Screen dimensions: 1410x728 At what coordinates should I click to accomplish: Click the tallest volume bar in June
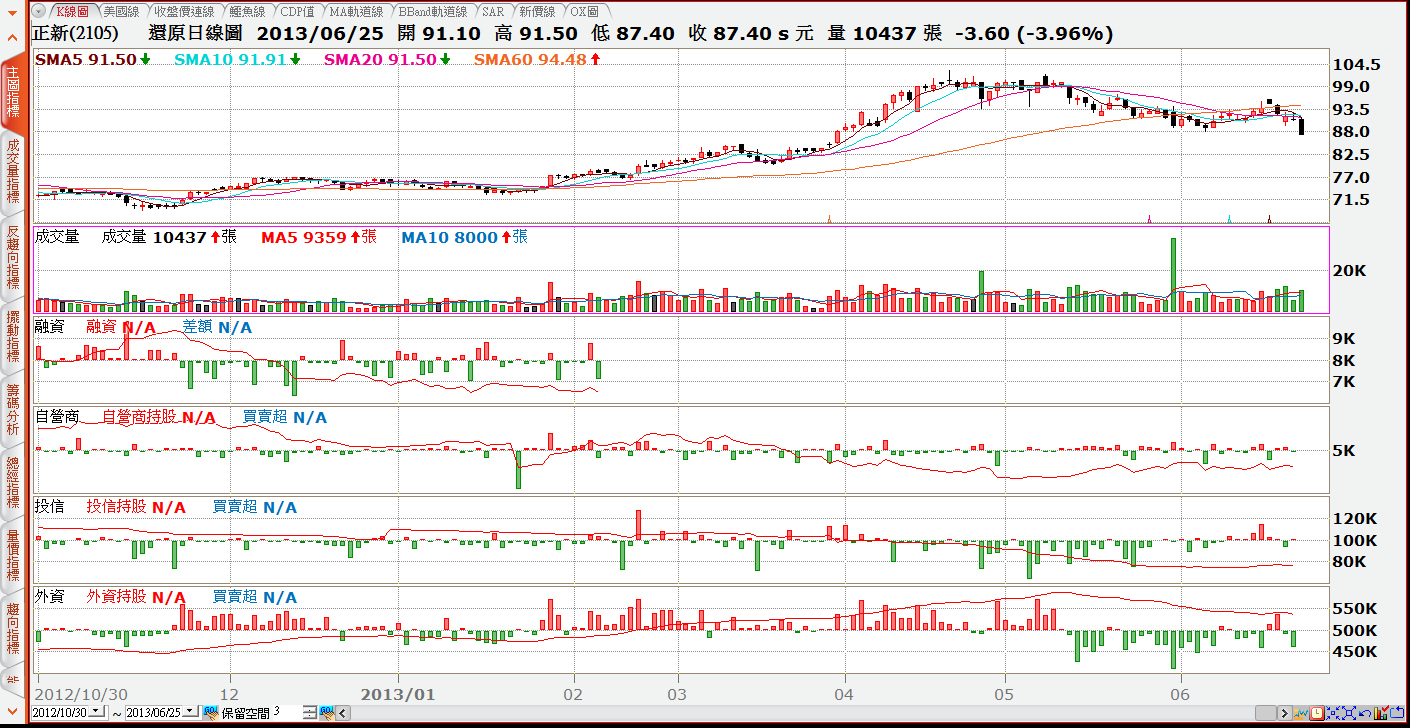pos(1174,274)
